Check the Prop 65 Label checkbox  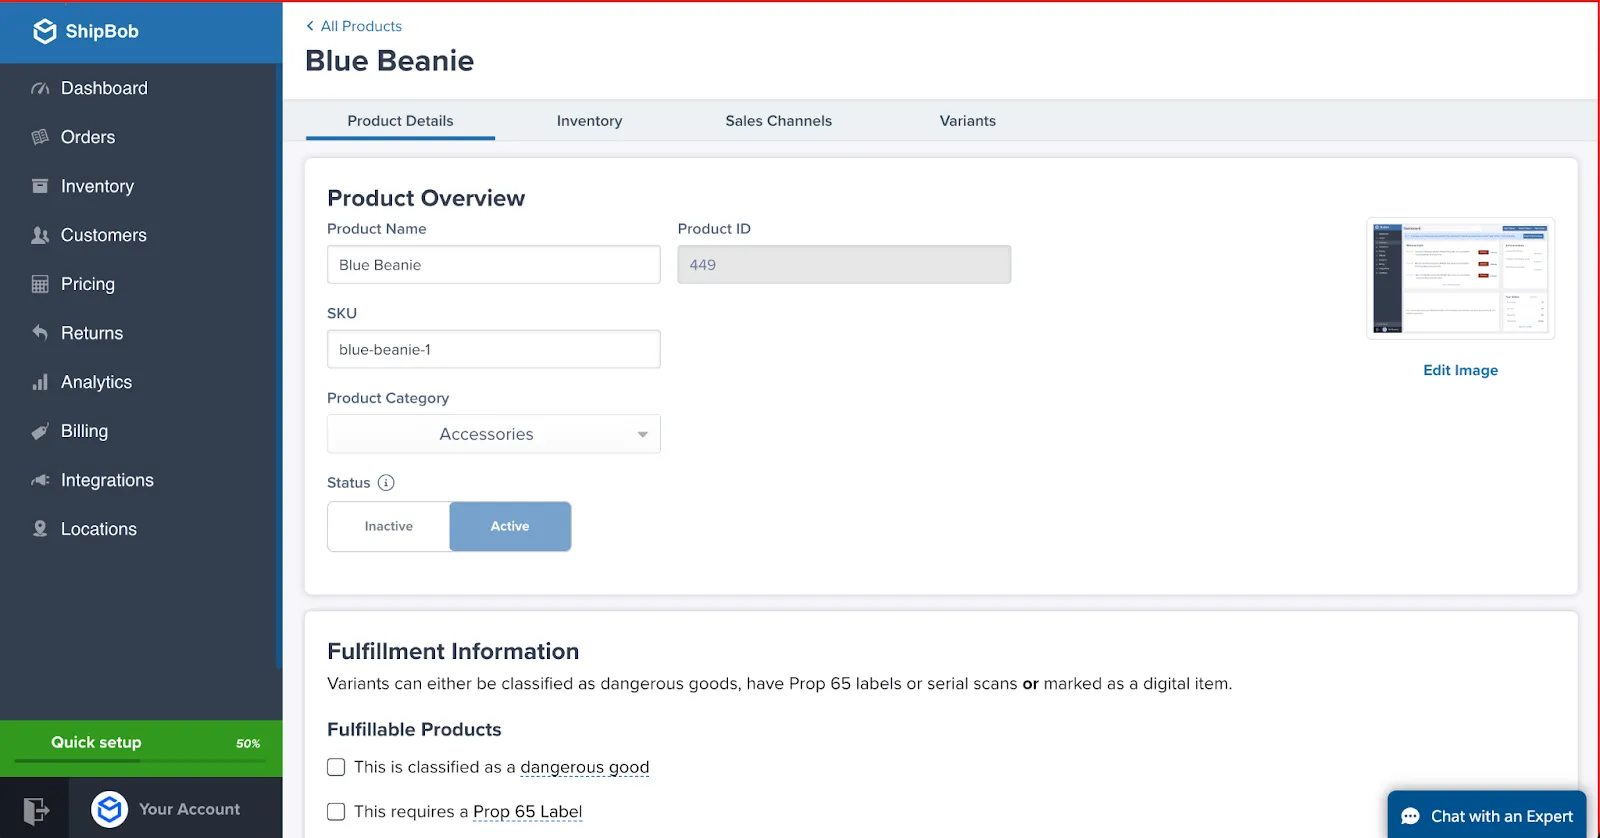[336, 811]
